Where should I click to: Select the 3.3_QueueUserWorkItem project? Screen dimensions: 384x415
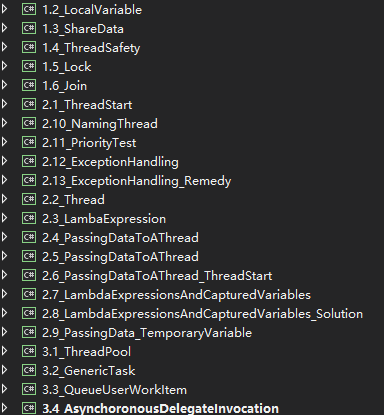[114, 390]
